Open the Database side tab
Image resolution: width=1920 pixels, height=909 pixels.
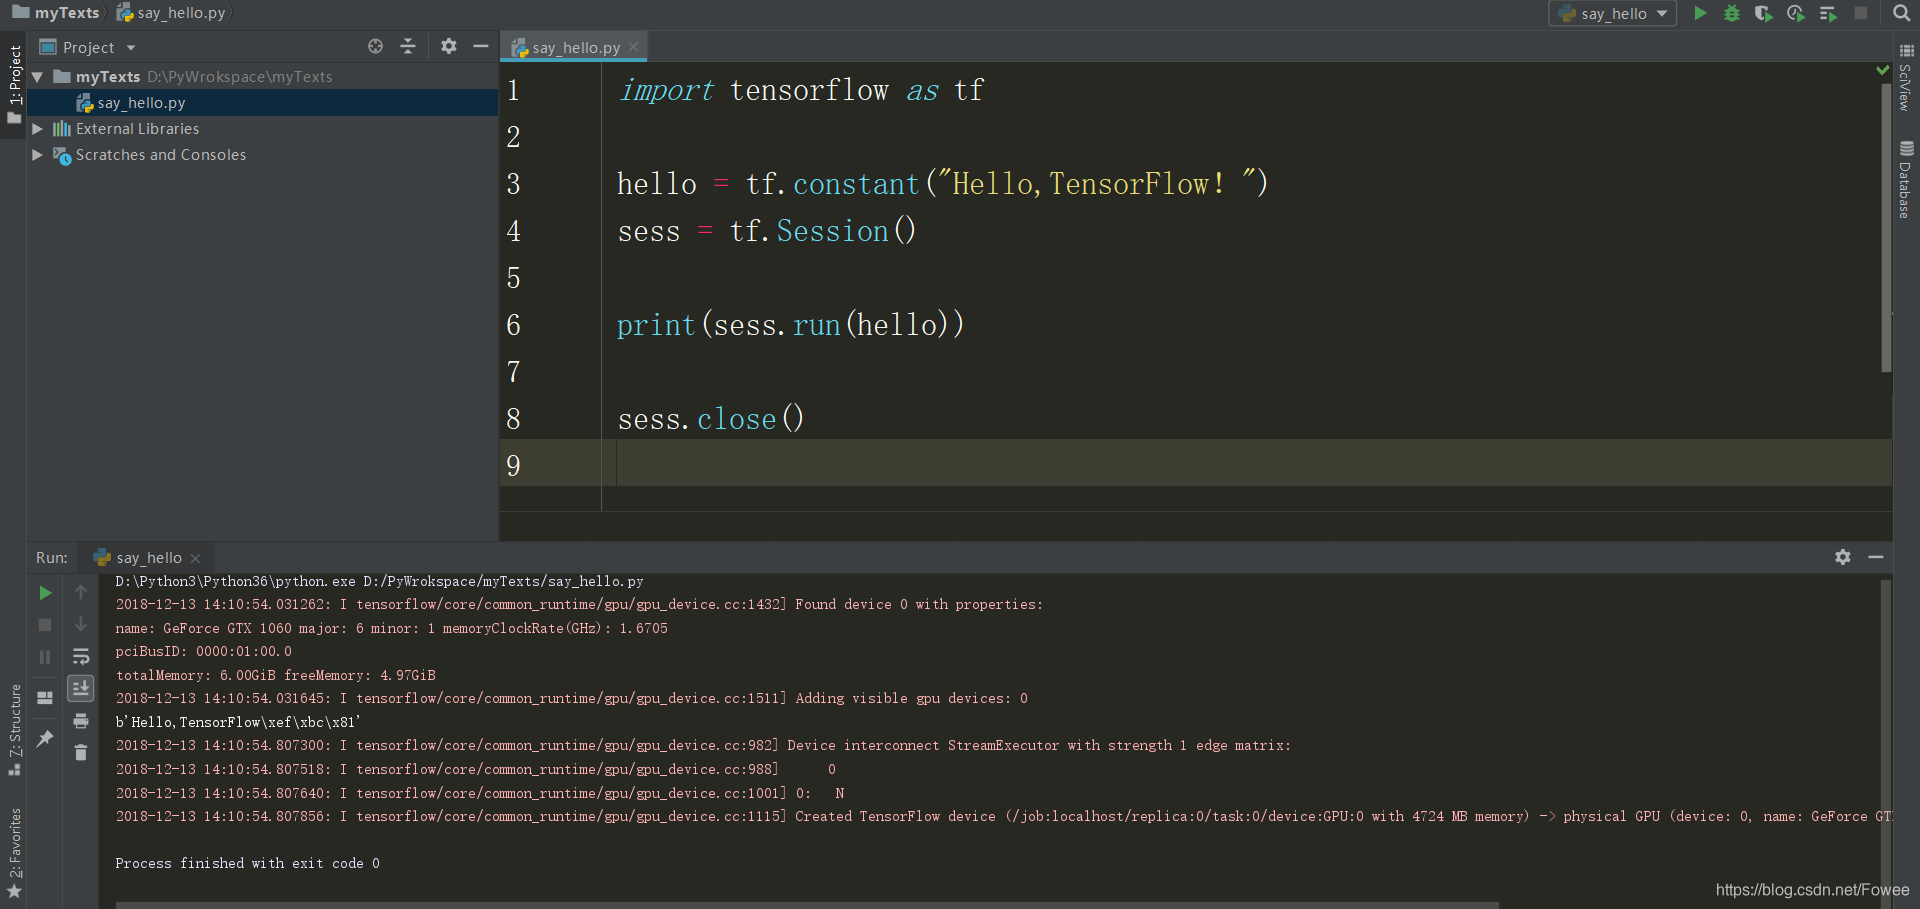click(x=1905, y=180)
